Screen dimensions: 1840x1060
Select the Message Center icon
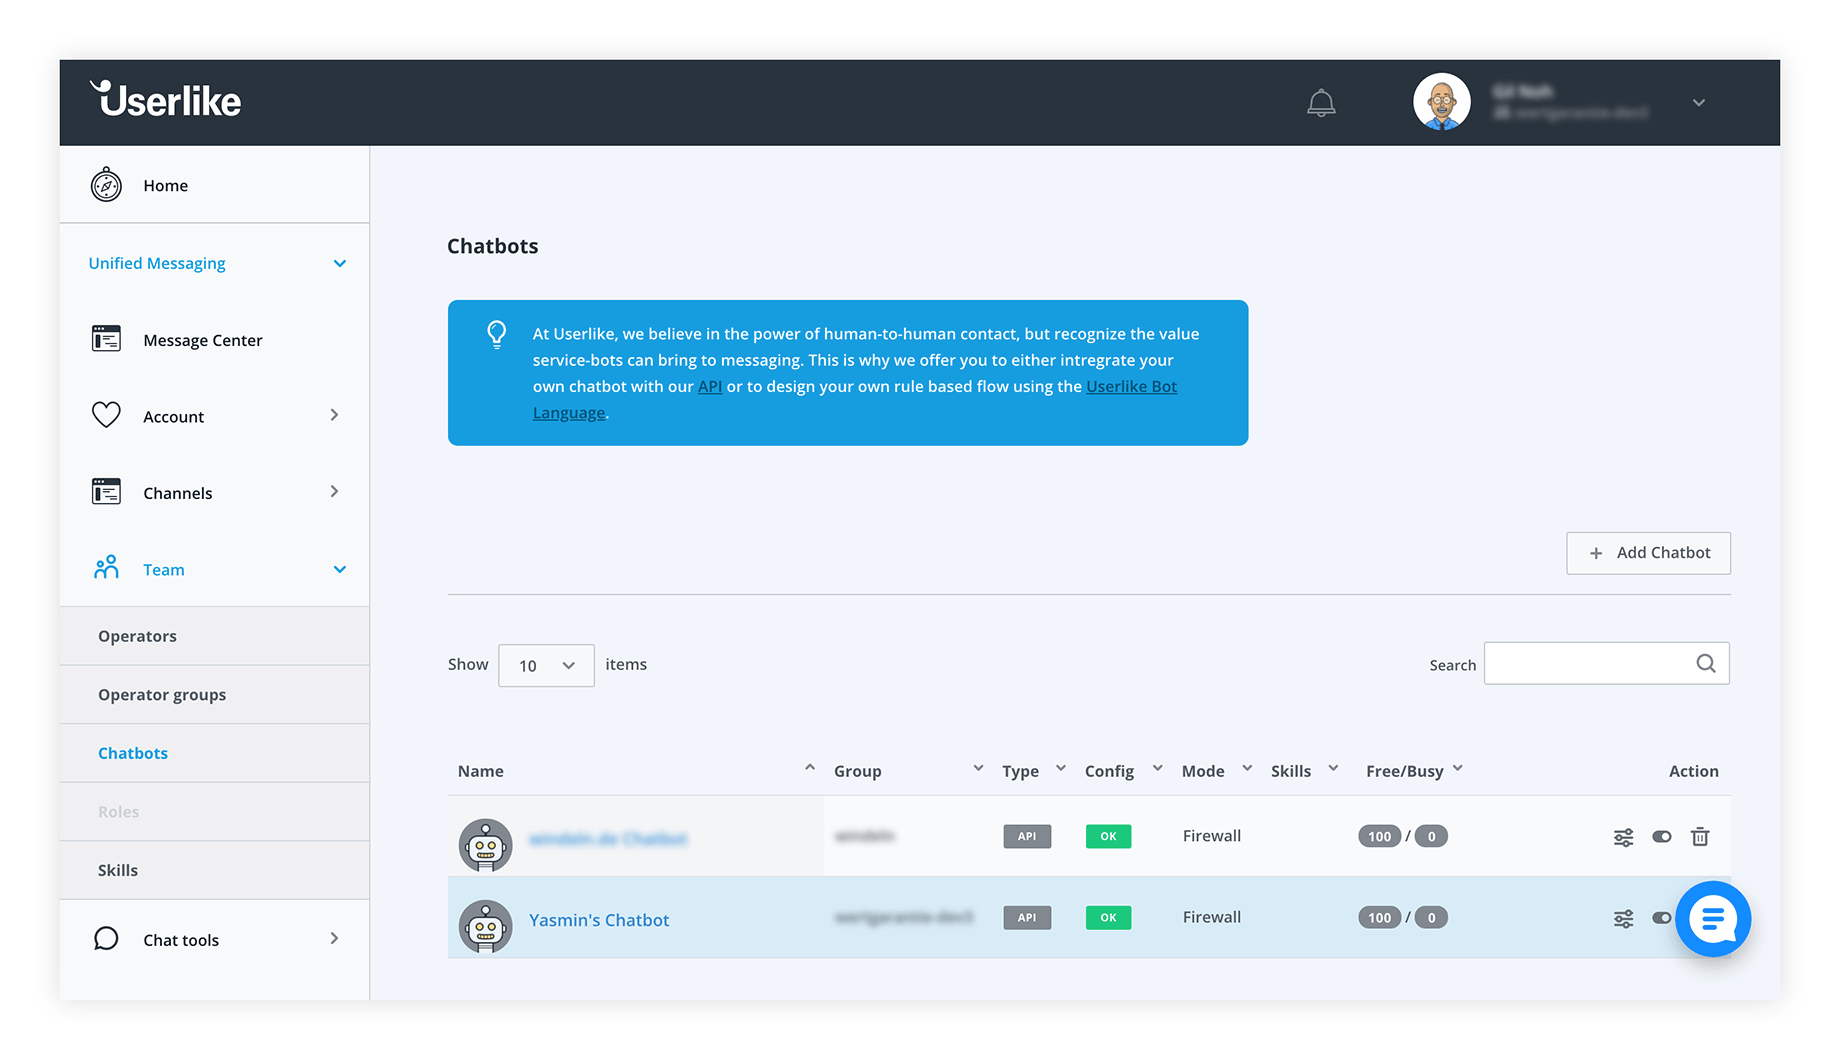coord(105,339)
